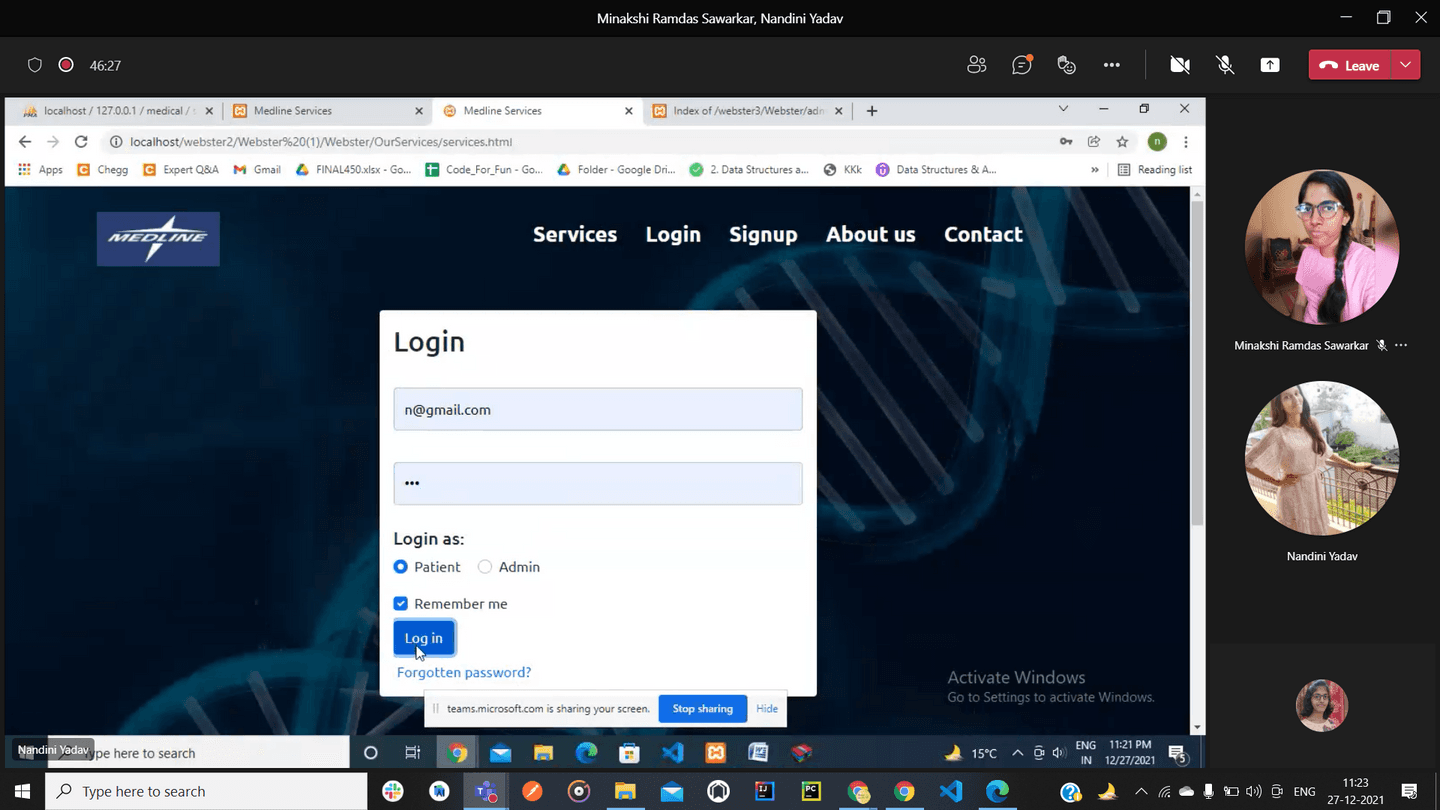This screenshot has width=1440, height=810.
Task: Open the Apps bookmark shortcut
Action: (x=40, y=170)
